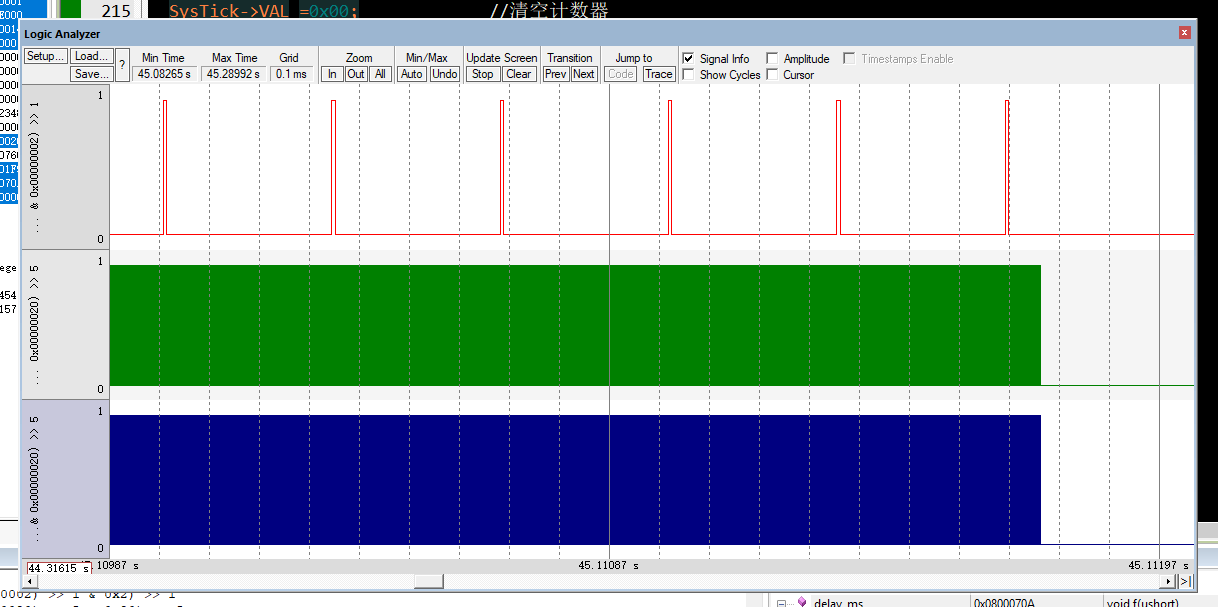The image size is (1218, 607).
Task: Jump to the next transition
Action: pos(584,74)
